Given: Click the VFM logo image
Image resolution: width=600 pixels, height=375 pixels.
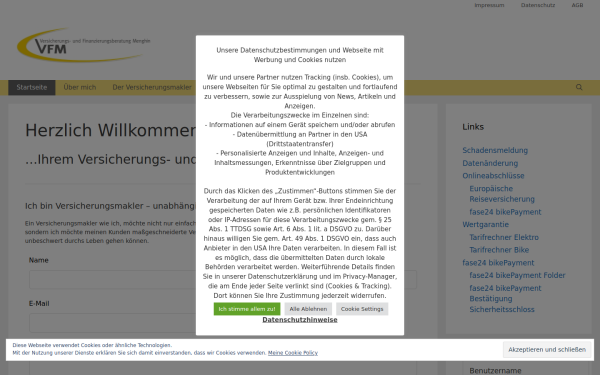Looking at the screenshot, I should tap(84, 45).
